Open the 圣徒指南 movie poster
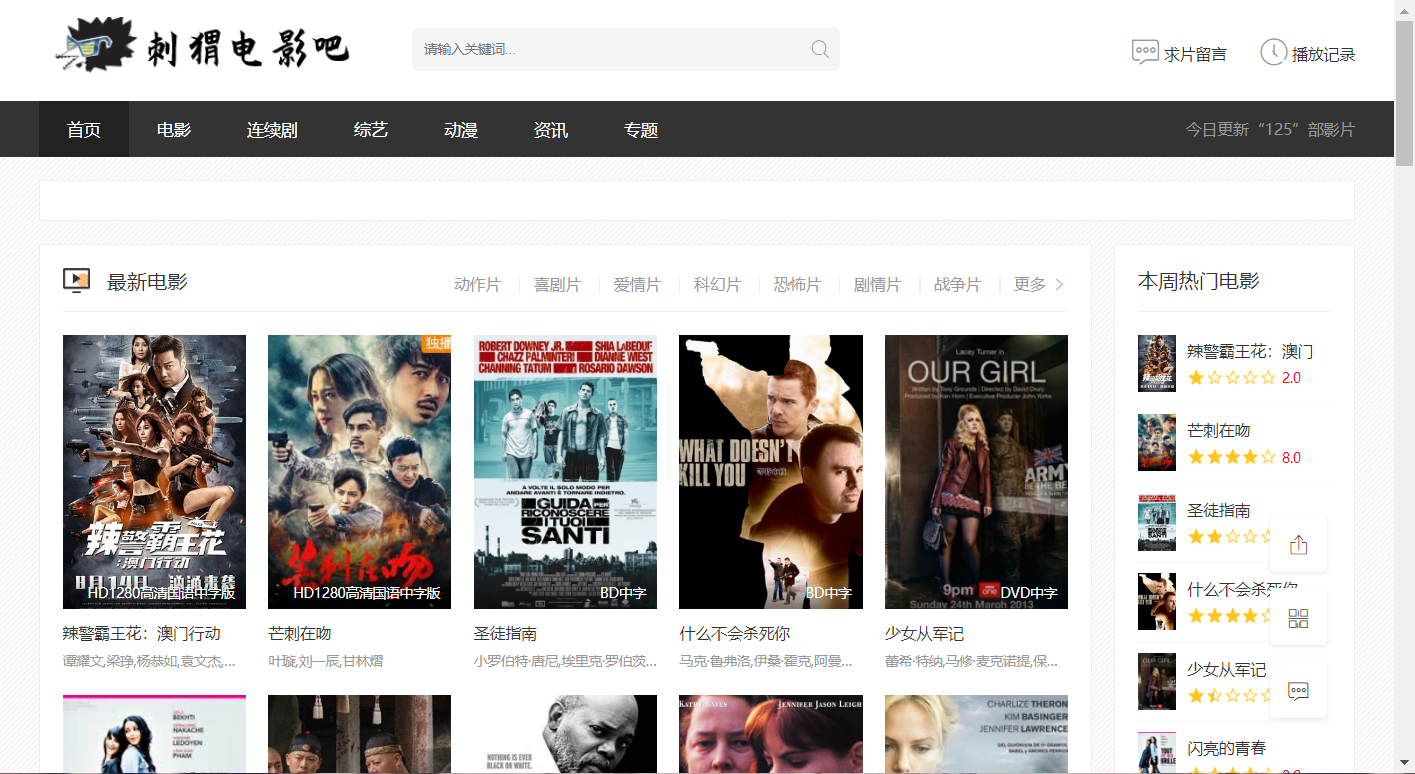The height and width of the screenshot is (774, 1415). pyautogui.click(x=565, y=472)
